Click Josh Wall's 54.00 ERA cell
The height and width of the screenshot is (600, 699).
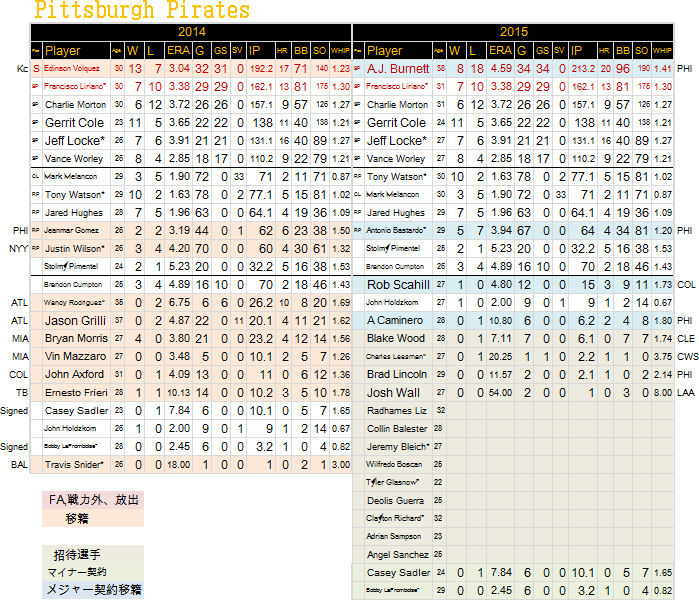pyautogui.click(x=500, y=392)
